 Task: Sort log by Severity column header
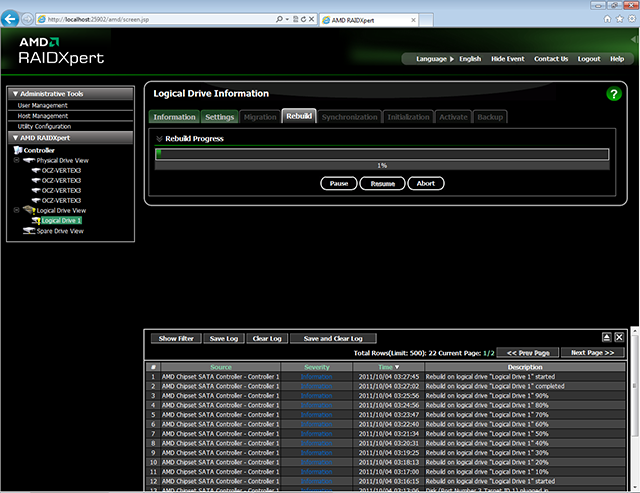(317, 367)
